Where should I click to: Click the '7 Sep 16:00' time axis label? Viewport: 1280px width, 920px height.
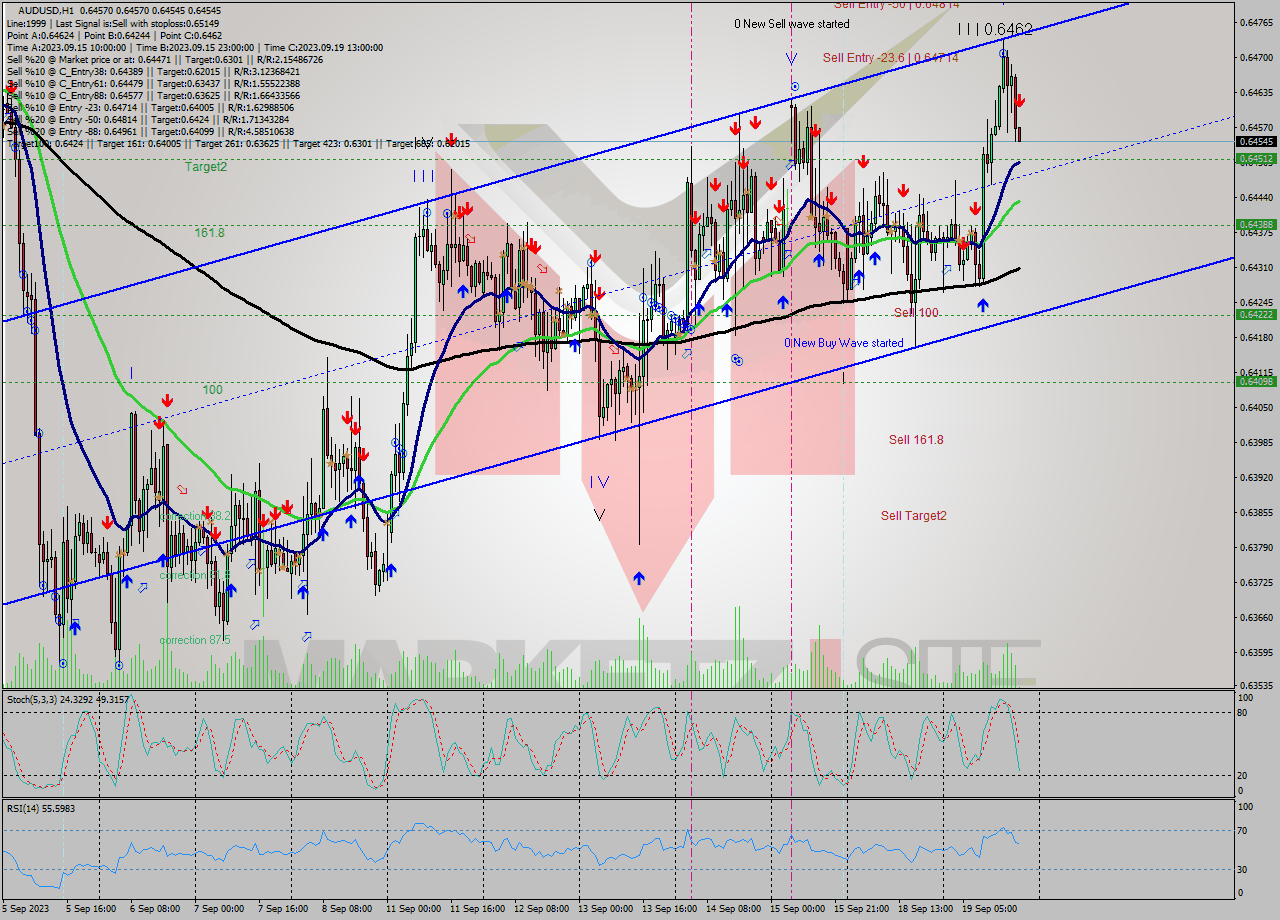click(282, 909)
